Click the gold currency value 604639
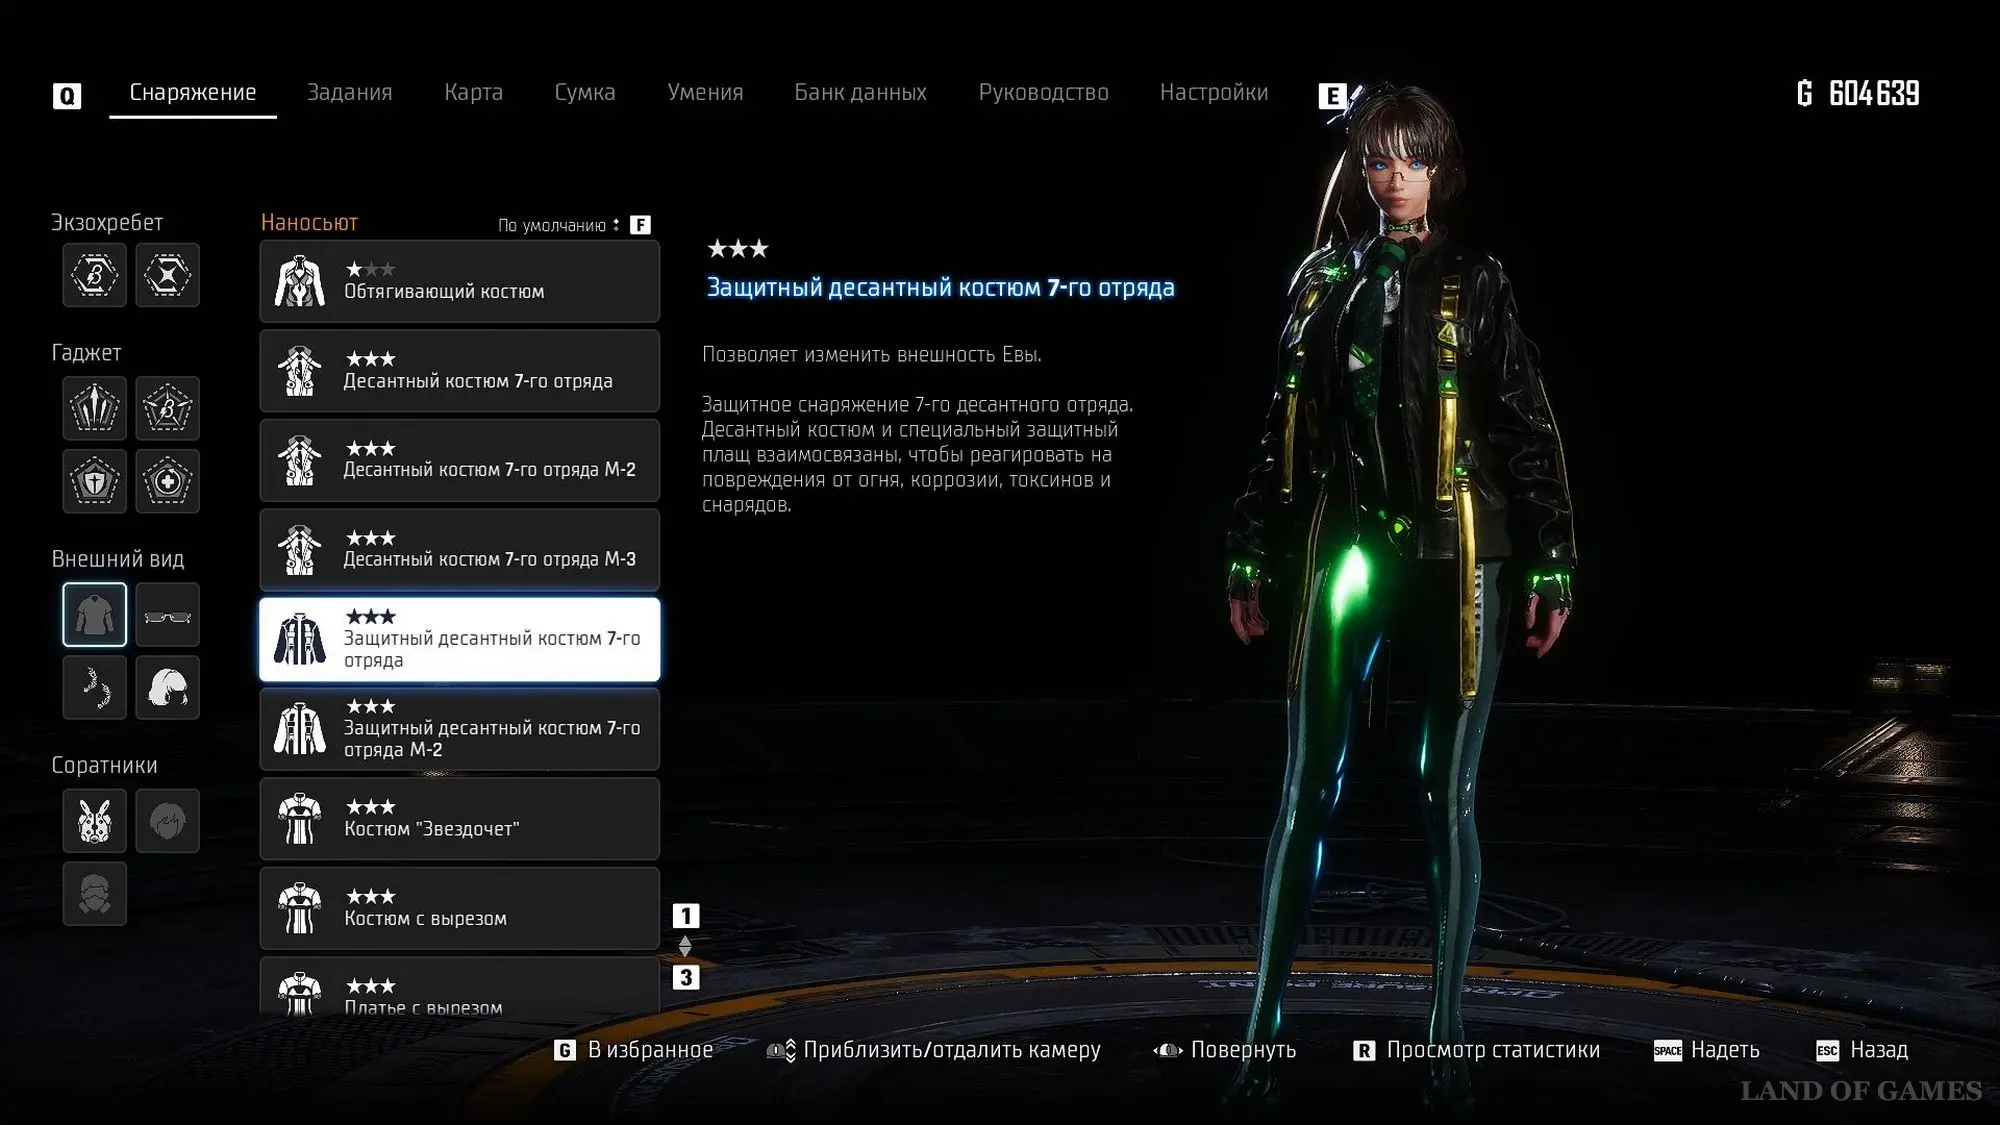Viewport: 2000px width, 1125px height. (1874, 93)
